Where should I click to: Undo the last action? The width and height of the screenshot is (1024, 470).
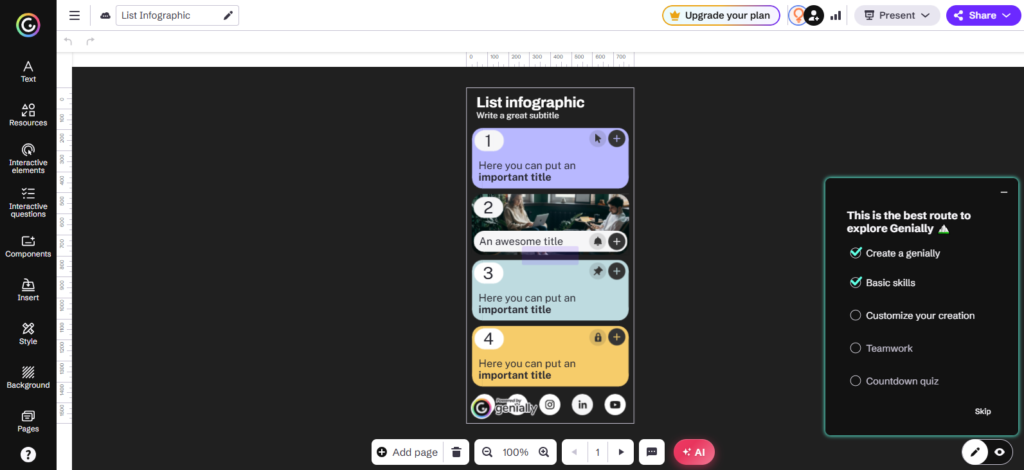pos(68,41)
